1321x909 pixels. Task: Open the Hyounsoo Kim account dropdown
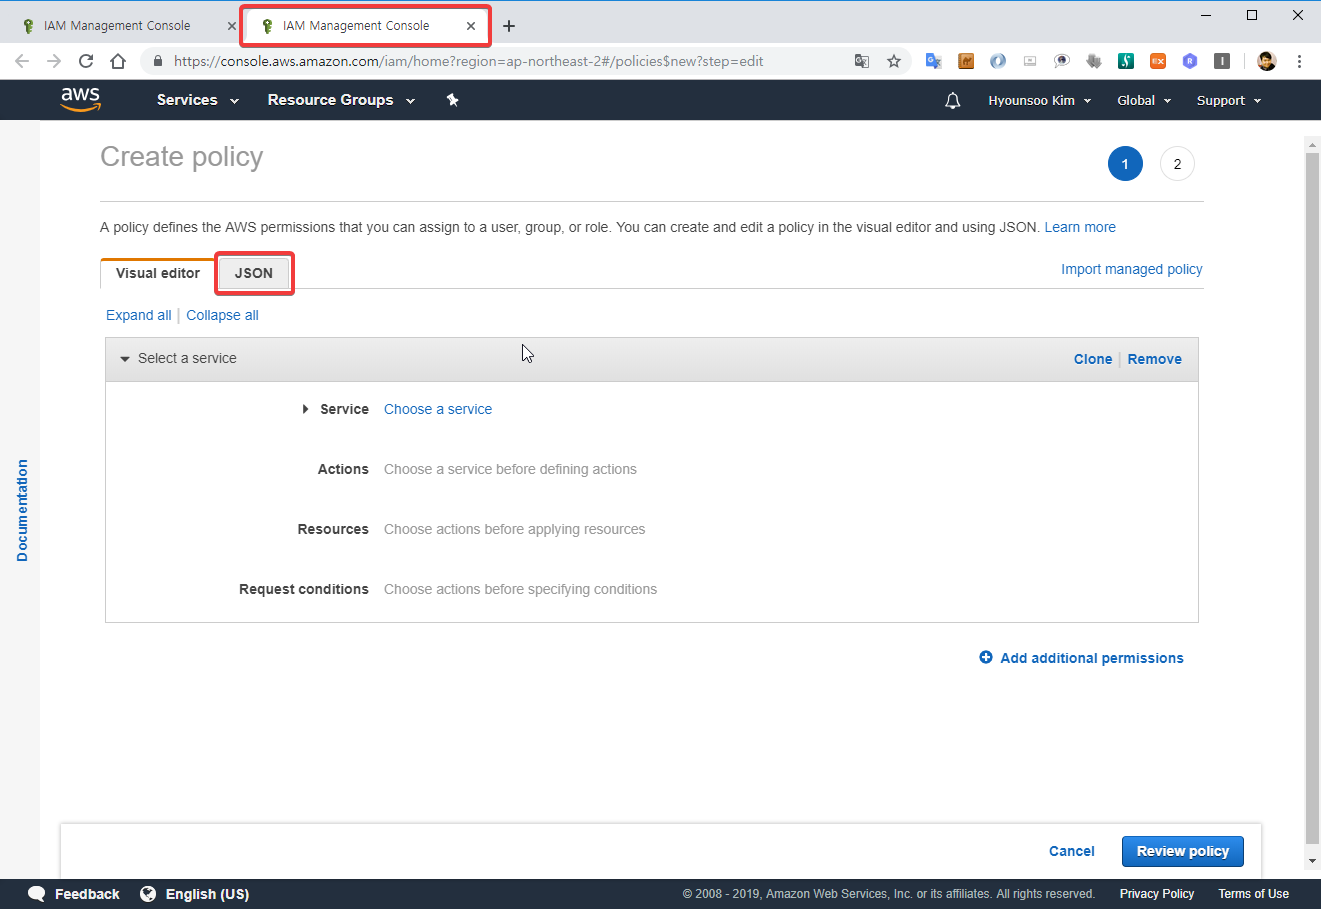pos(1040,100)
